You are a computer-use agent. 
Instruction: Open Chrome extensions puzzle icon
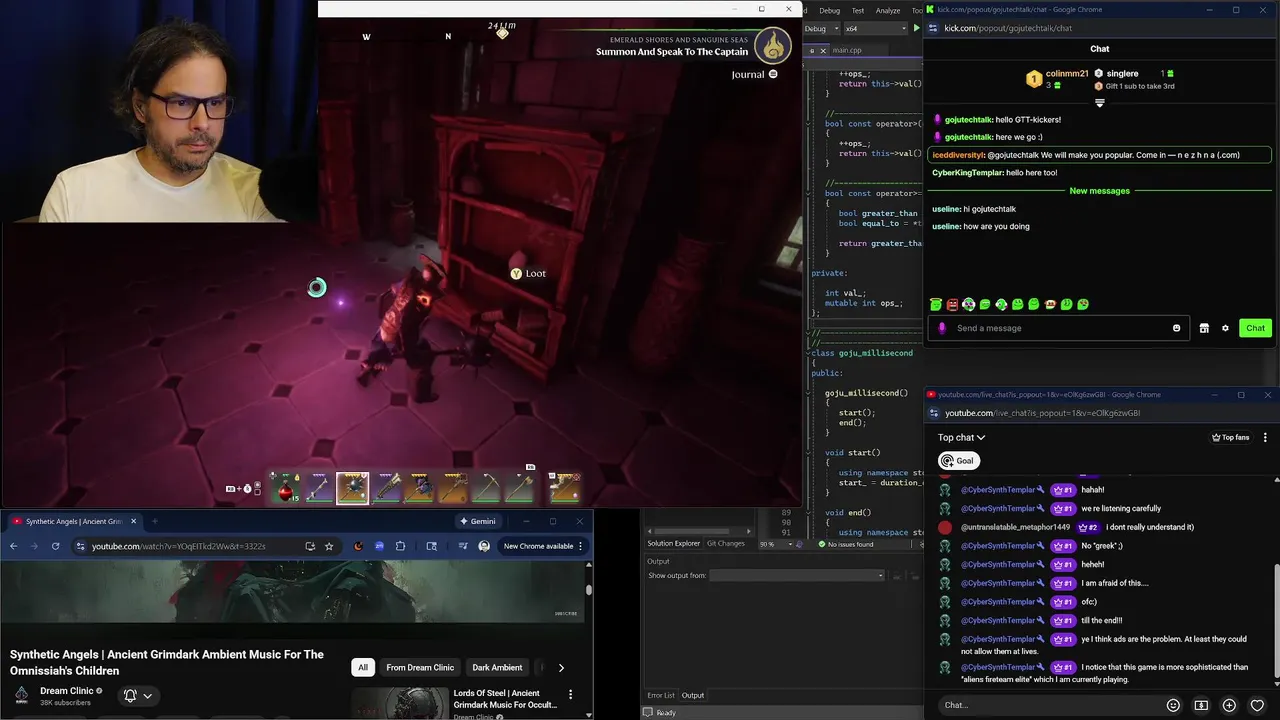(x=400, y=546)
